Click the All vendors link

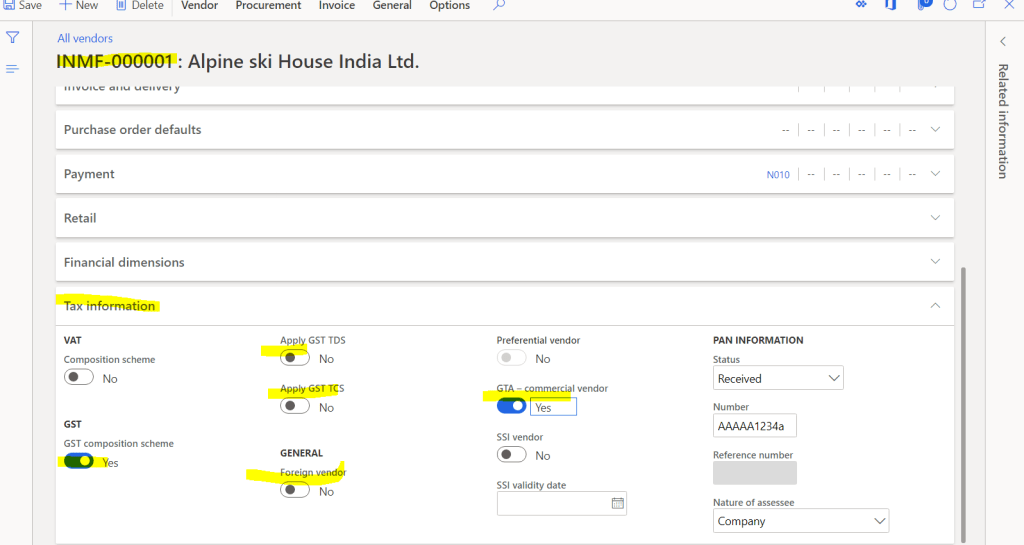click(x=85, y=38)
